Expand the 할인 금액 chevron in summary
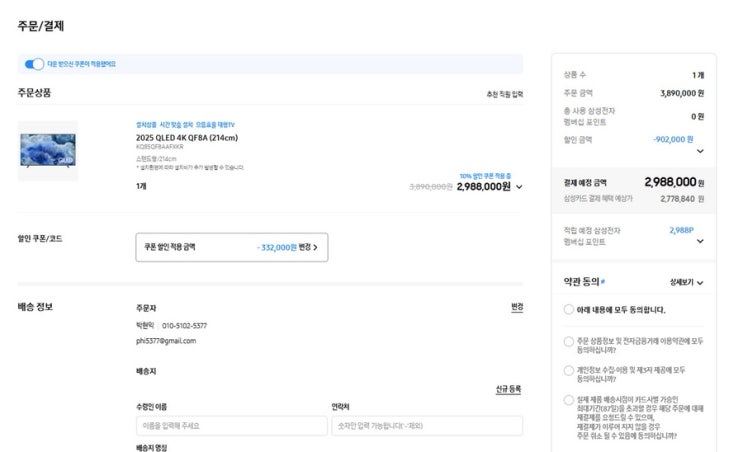743x452 pixels. [x=699, y=152]
